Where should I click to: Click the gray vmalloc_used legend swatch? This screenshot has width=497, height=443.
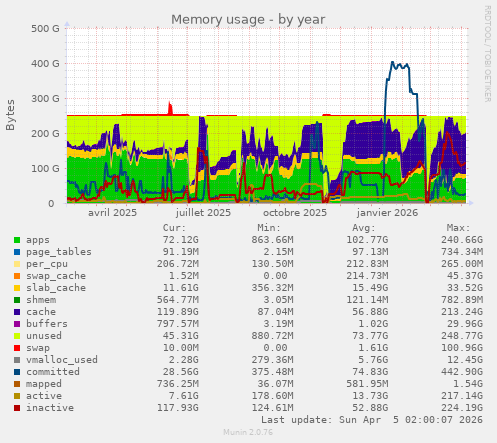point(17,360)
